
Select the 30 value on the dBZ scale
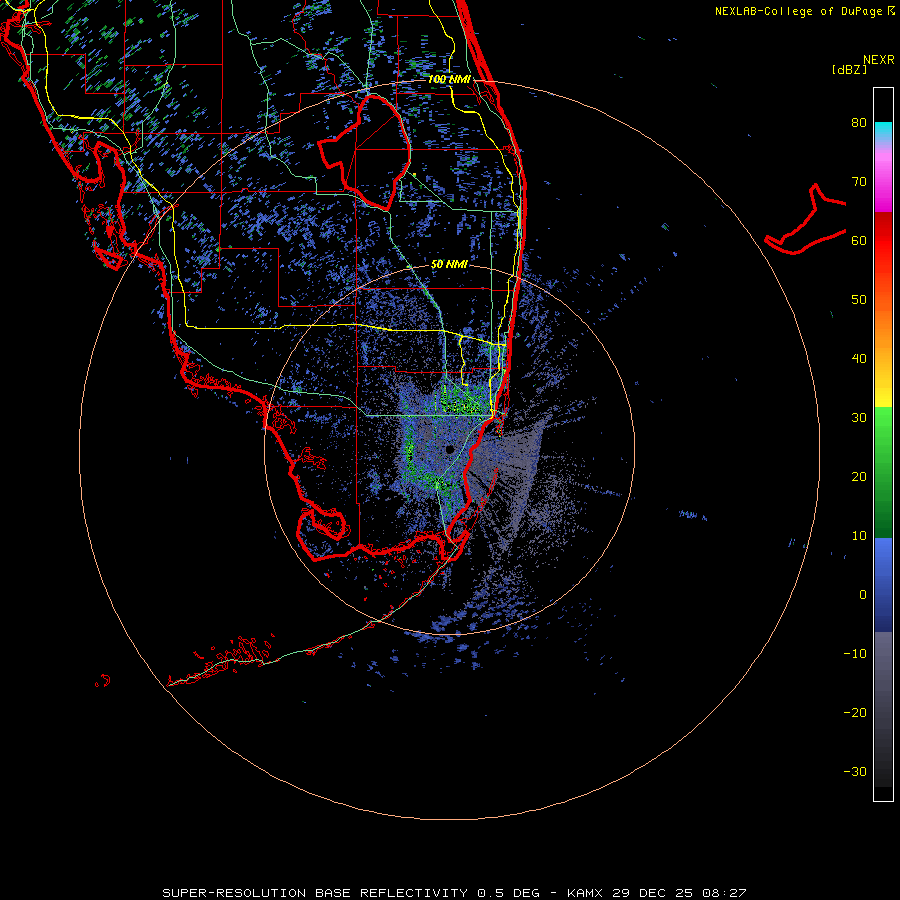[859, 417]
